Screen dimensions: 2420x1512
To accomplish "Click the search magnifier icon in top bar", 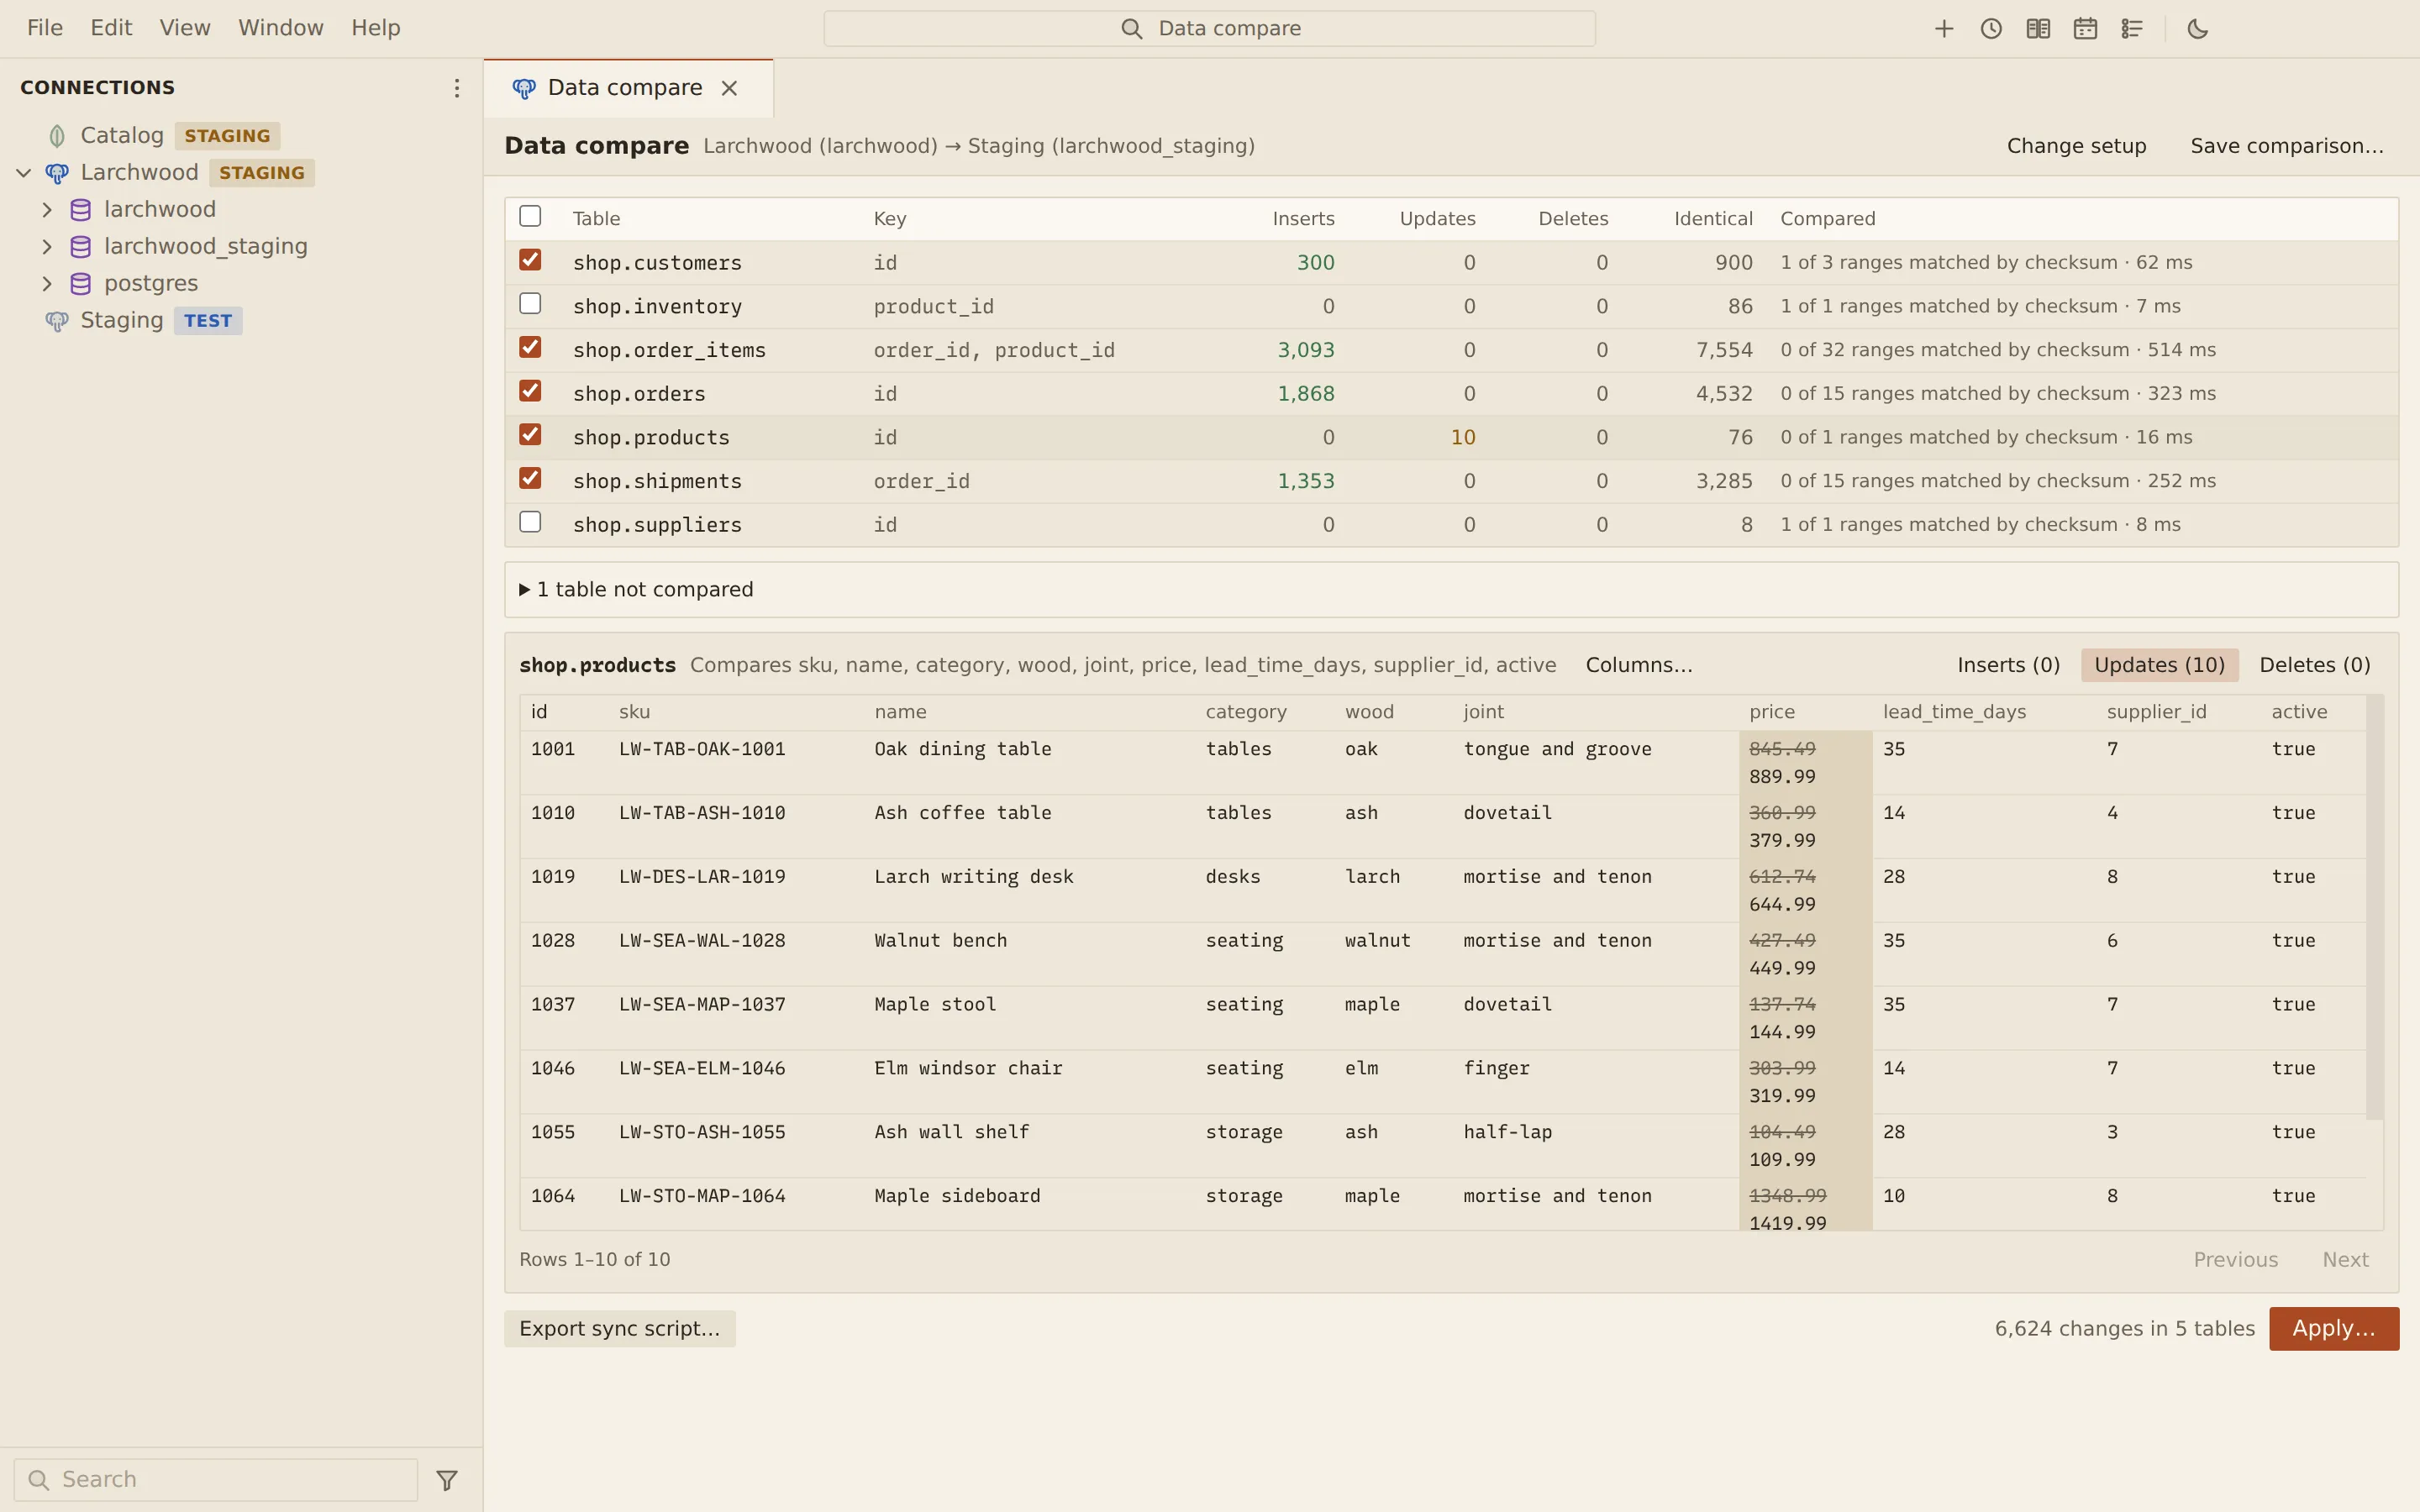I will coord(1131,29).
